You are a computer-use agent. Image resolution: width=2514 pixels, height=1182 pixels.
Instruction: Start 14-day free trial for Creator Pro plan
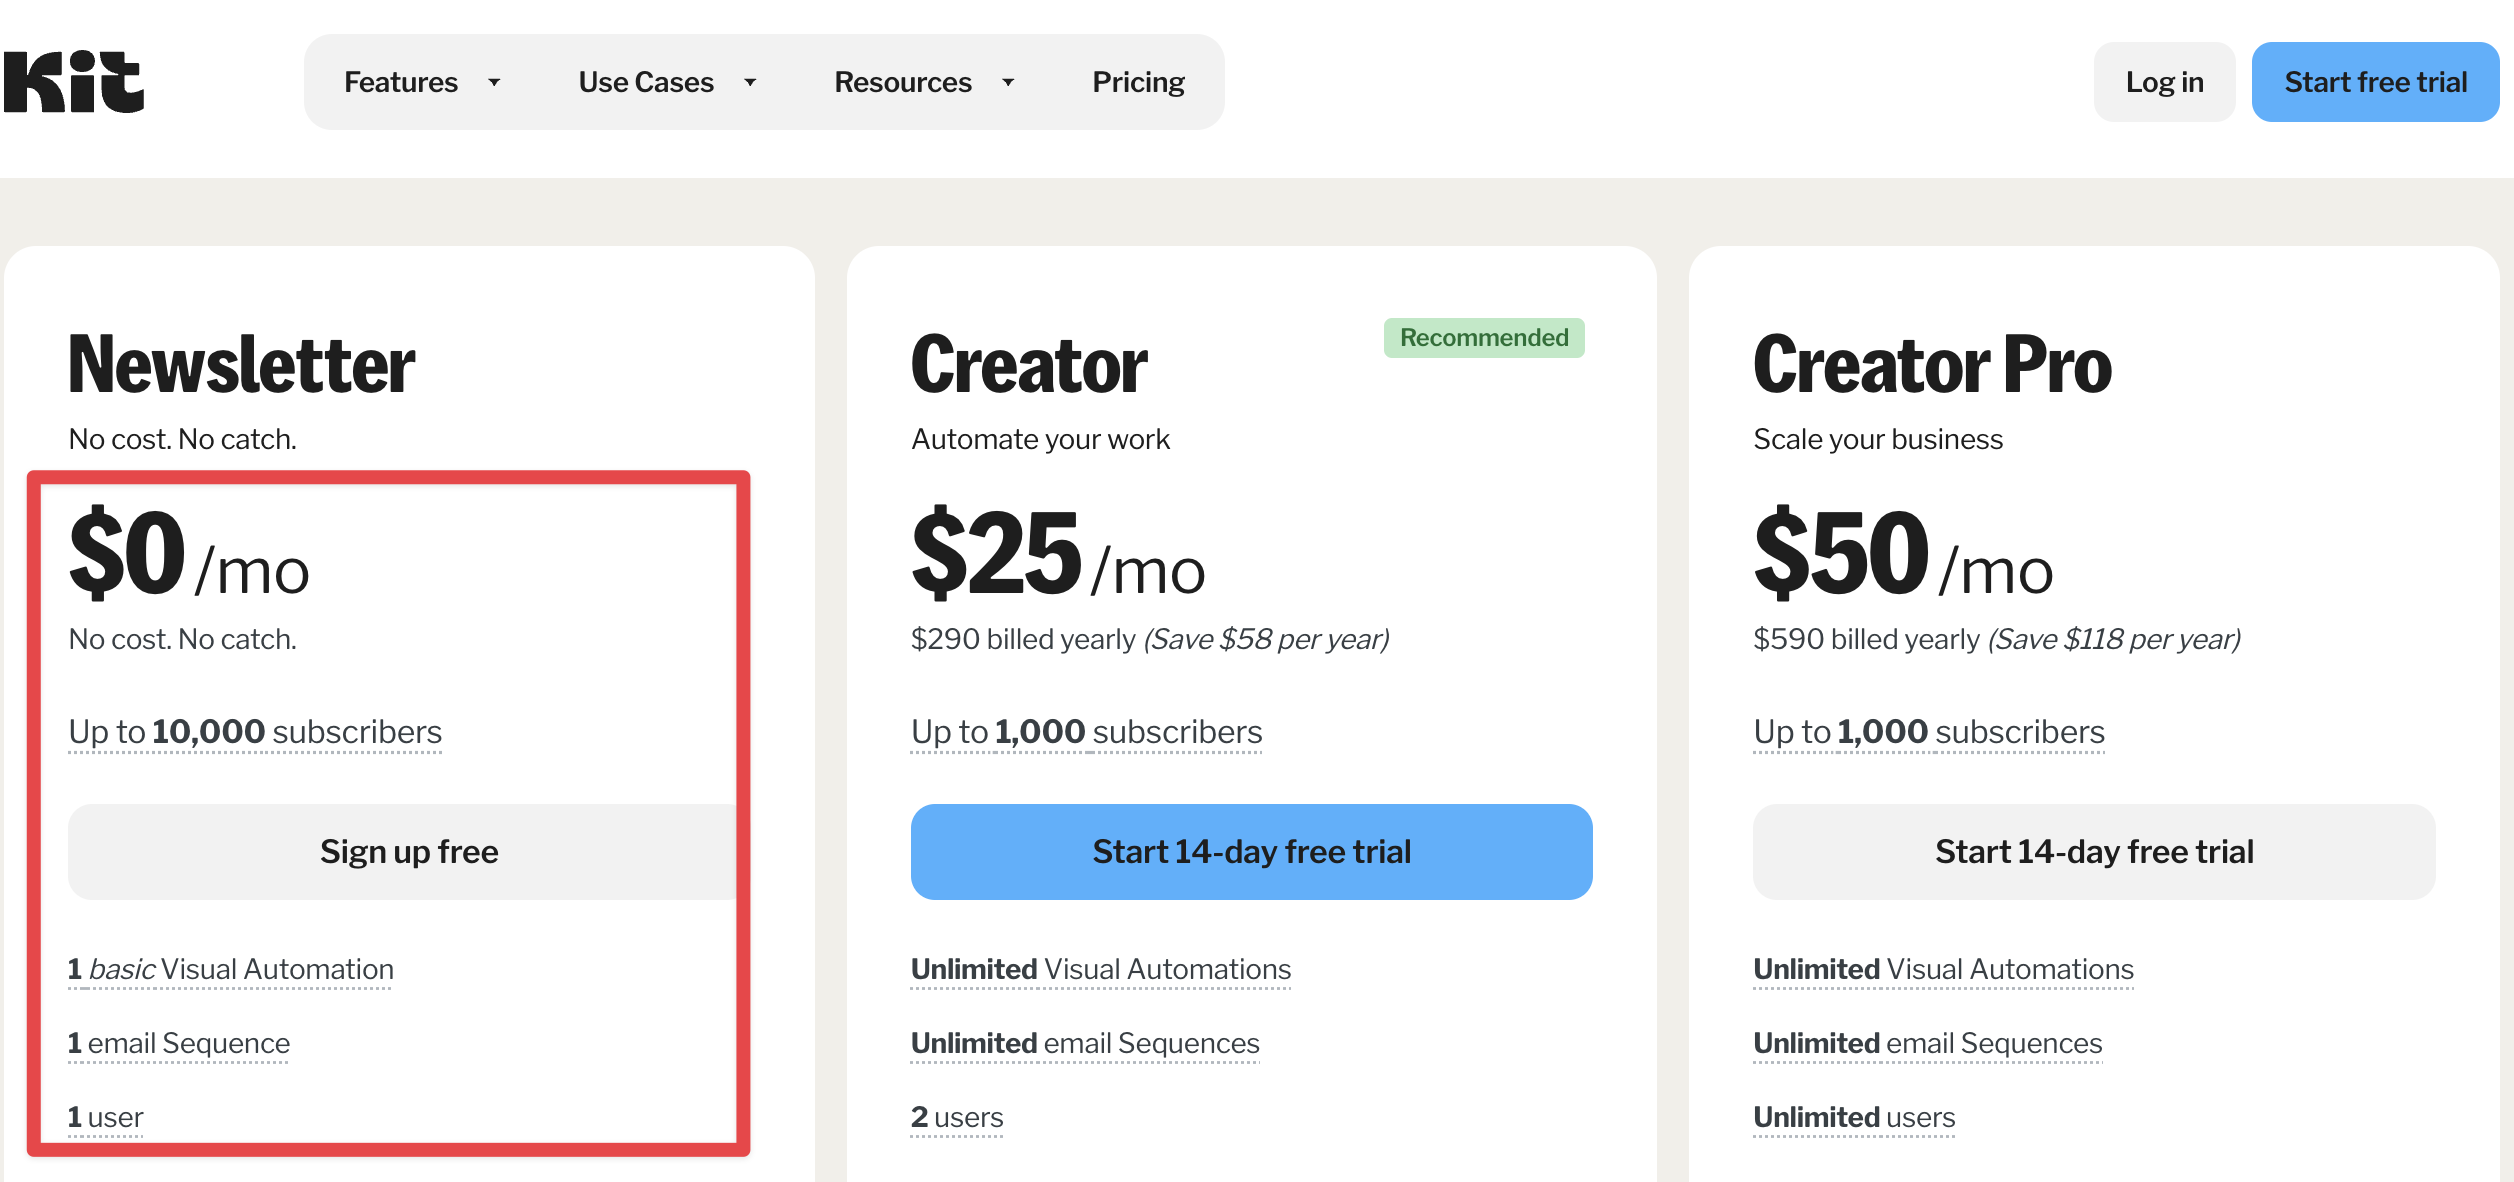click(2093, 851)
